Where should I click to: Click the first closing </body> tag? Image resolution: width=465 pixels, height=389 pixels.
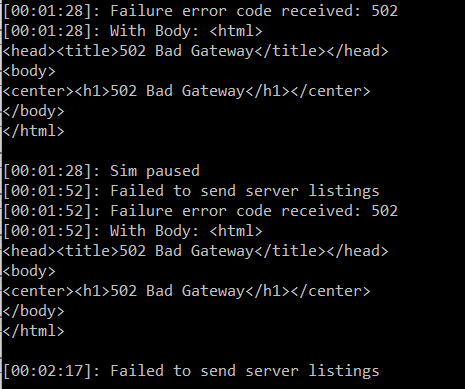(33, 111)
